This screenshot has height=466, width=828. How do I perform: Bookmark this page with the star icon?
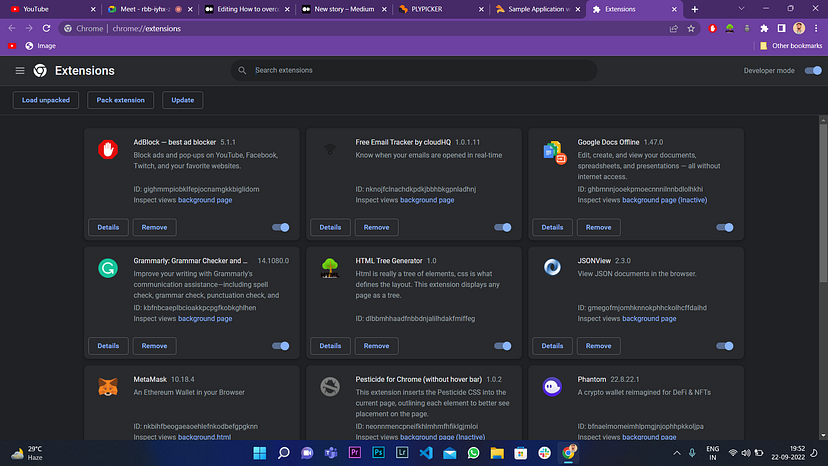pyautogui.click(x=691, y=29)
